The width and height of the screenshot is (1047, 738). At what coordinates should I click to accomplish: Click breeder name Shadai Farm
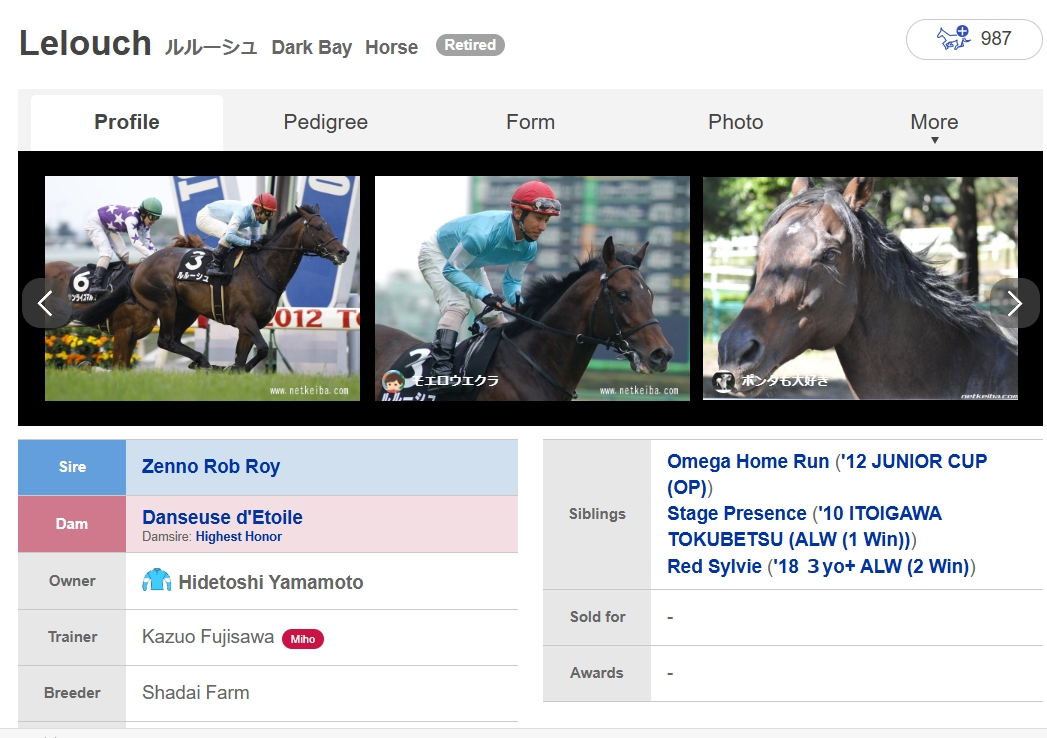click(196, 693)
